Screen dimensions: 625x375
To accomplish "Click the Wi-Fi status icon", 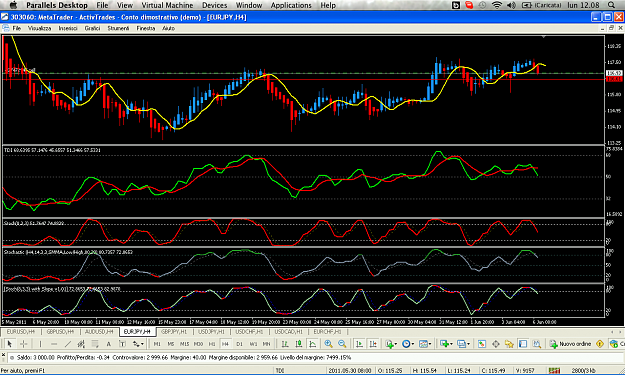I will 497,5.
